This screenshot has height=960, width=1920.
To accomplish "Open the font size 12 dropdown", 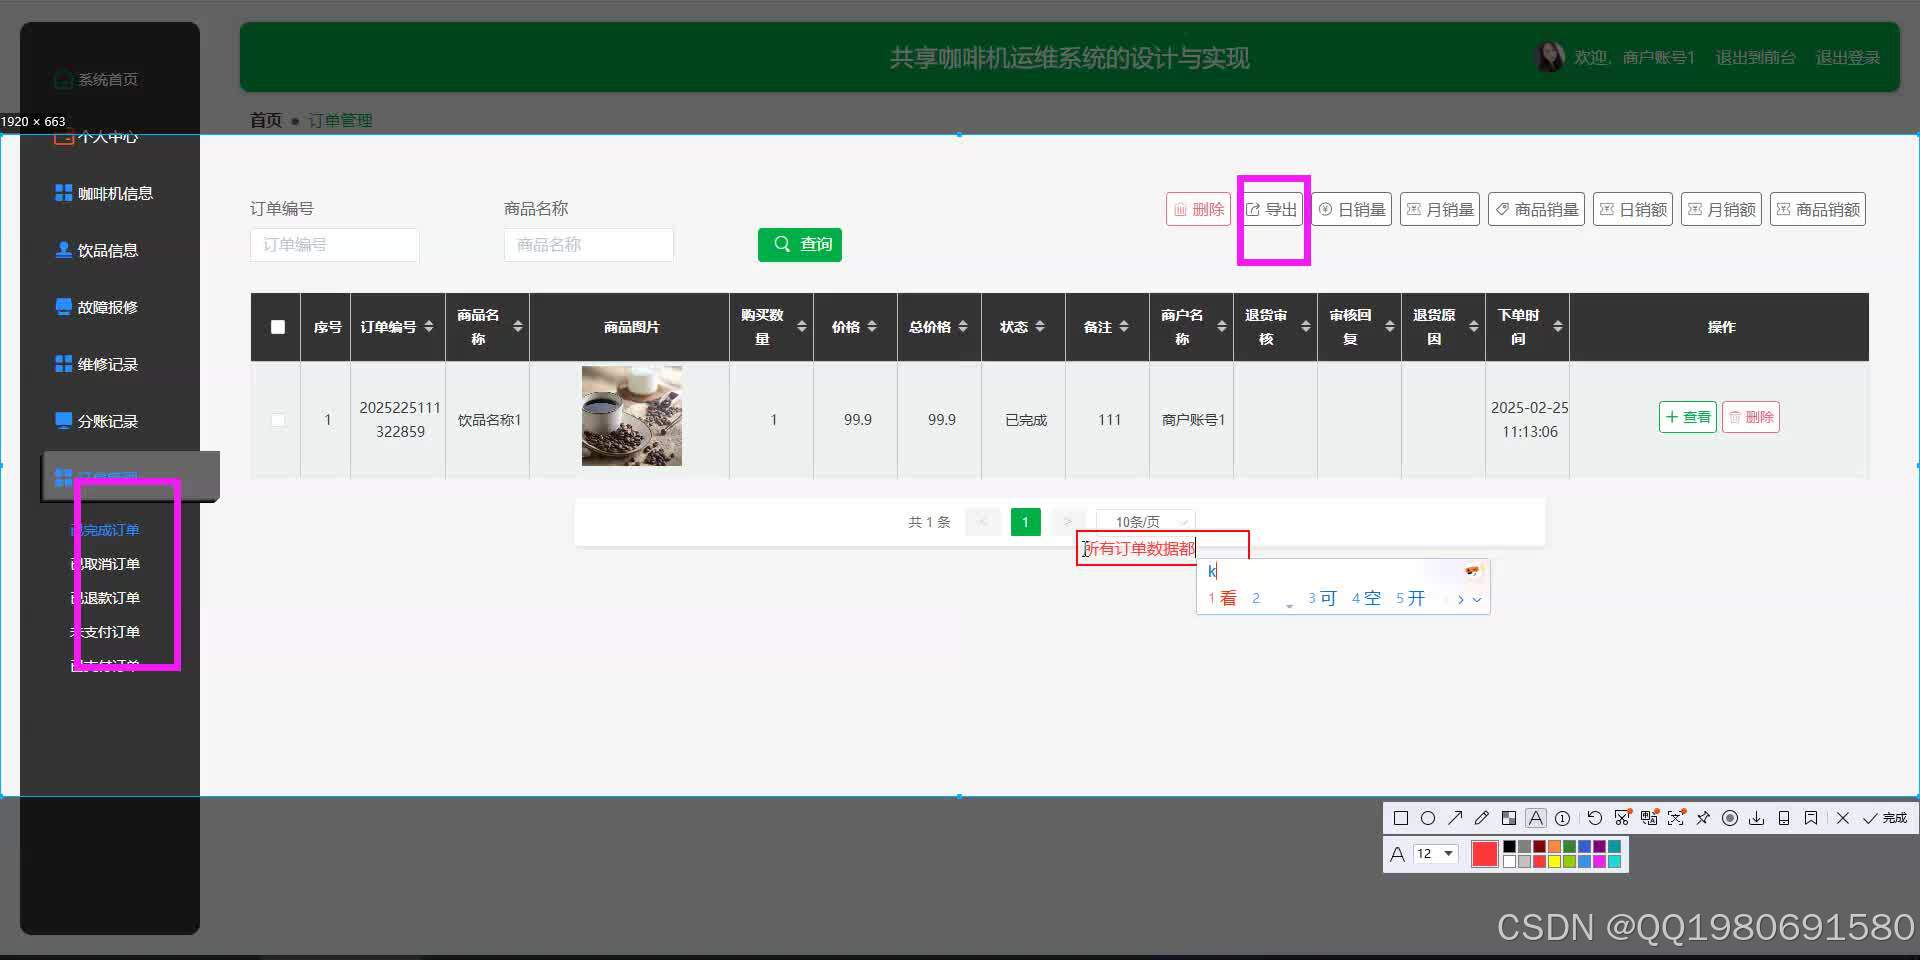I will [1434, 853].
